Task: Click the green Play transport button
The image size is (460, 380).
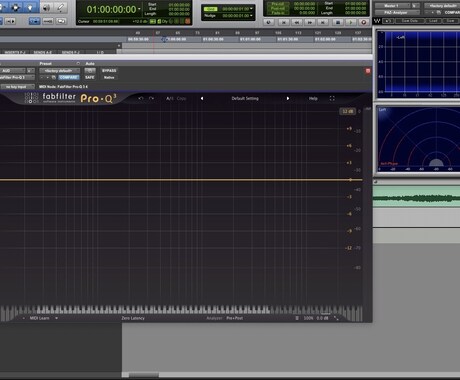Action: tap(351, 22)
